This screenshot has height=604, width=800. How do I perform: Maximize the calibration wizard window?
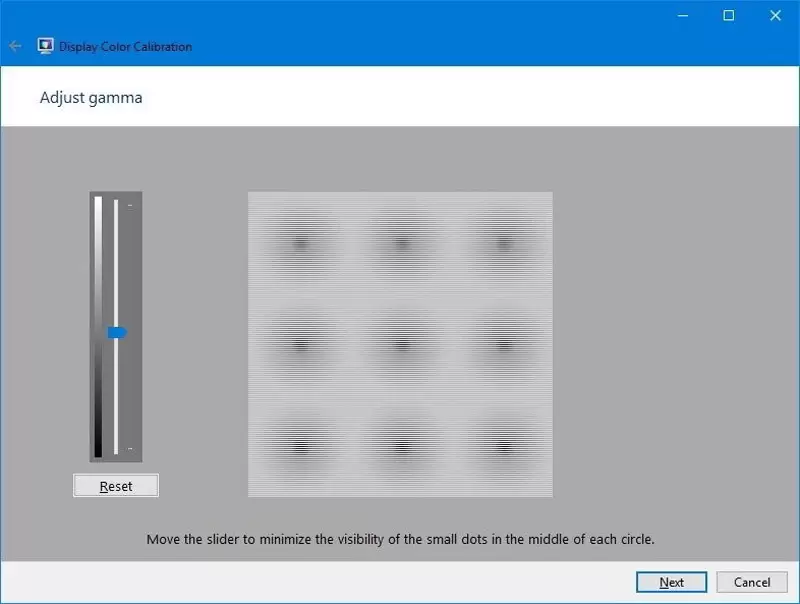tap(729, 15)
